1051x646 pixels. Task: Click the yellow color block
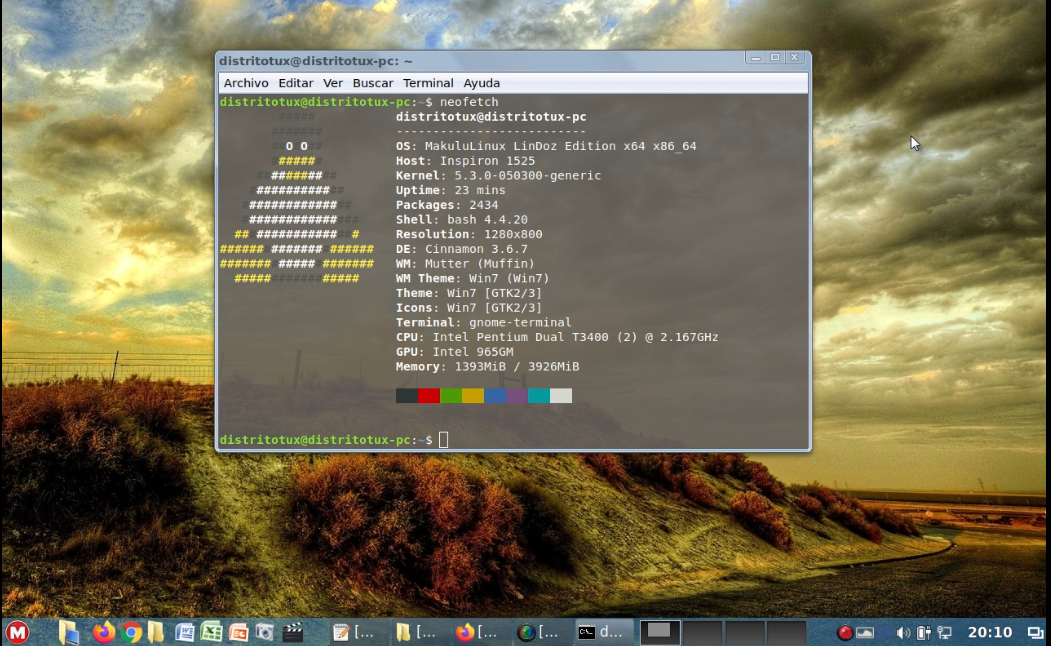tap(473, 395)
